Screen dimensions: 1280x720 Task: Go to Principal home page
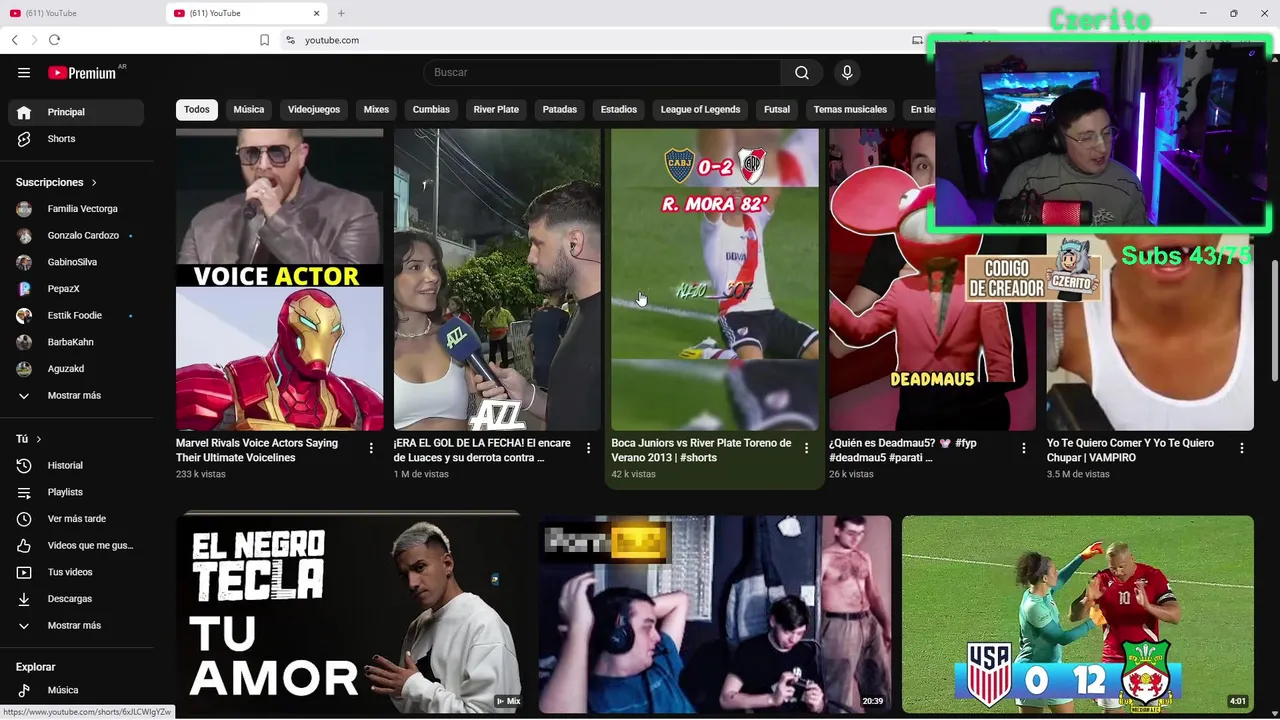tap(76, 112)
